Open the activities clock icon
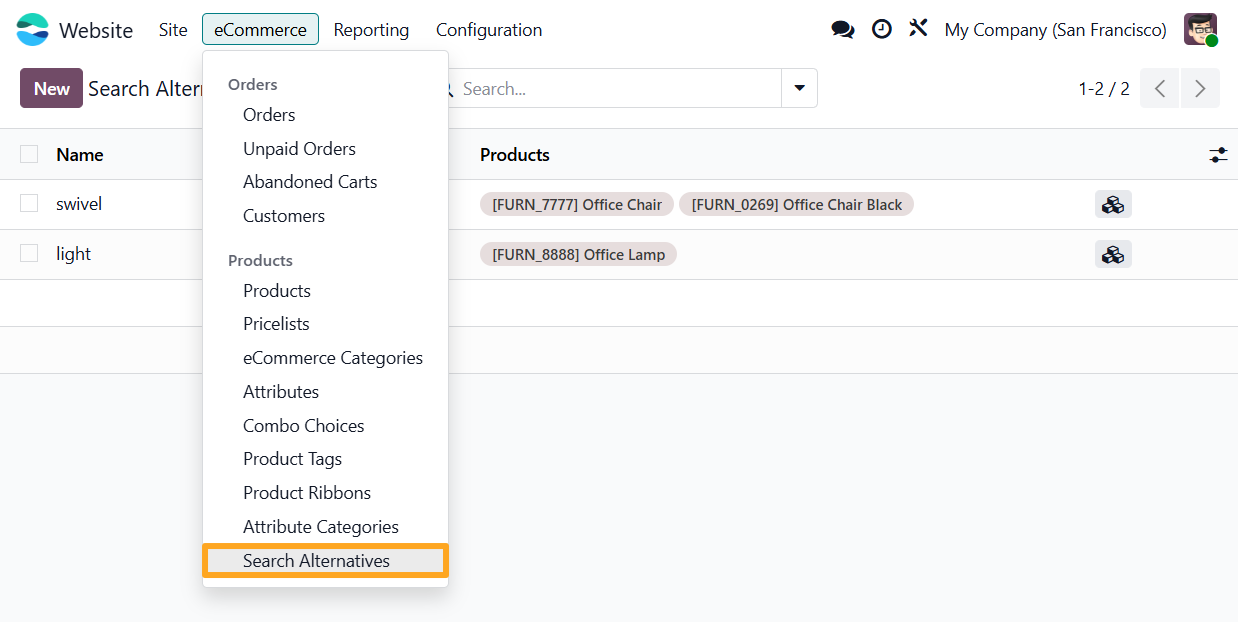The width and height of the screenshot is (1238, 622). point(881,30)
